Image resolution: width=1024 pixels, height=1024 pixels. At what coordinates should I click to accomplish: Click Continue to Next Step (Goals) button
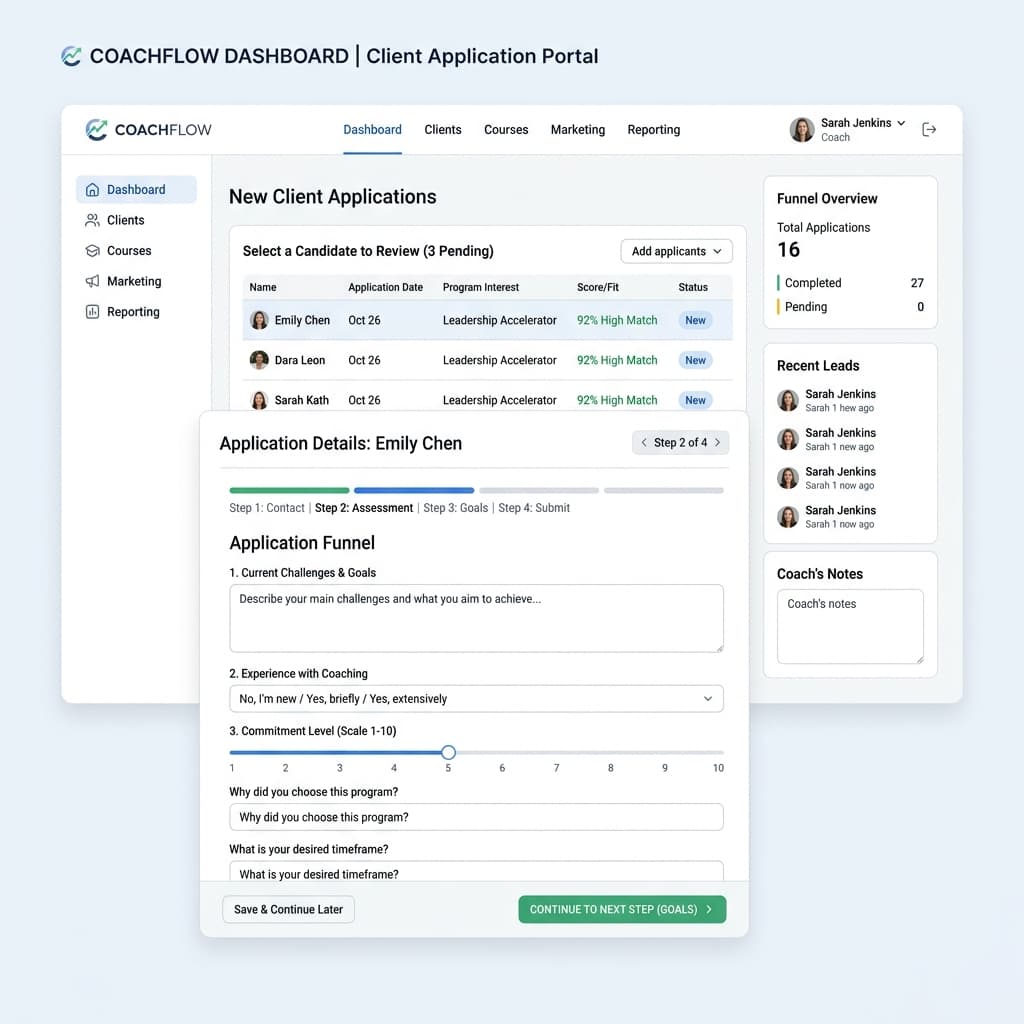point(622,909)
